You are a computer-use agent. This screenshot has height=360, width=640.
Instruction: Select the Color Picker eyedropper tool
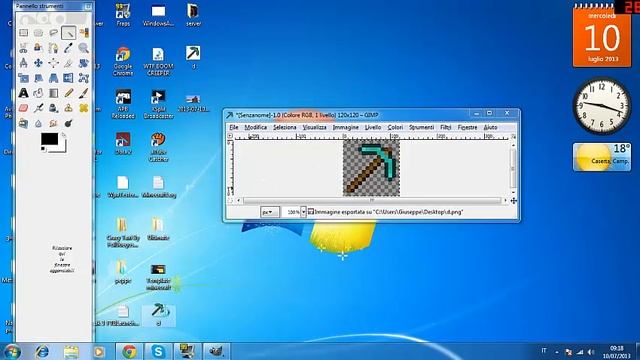click(69, 48)
